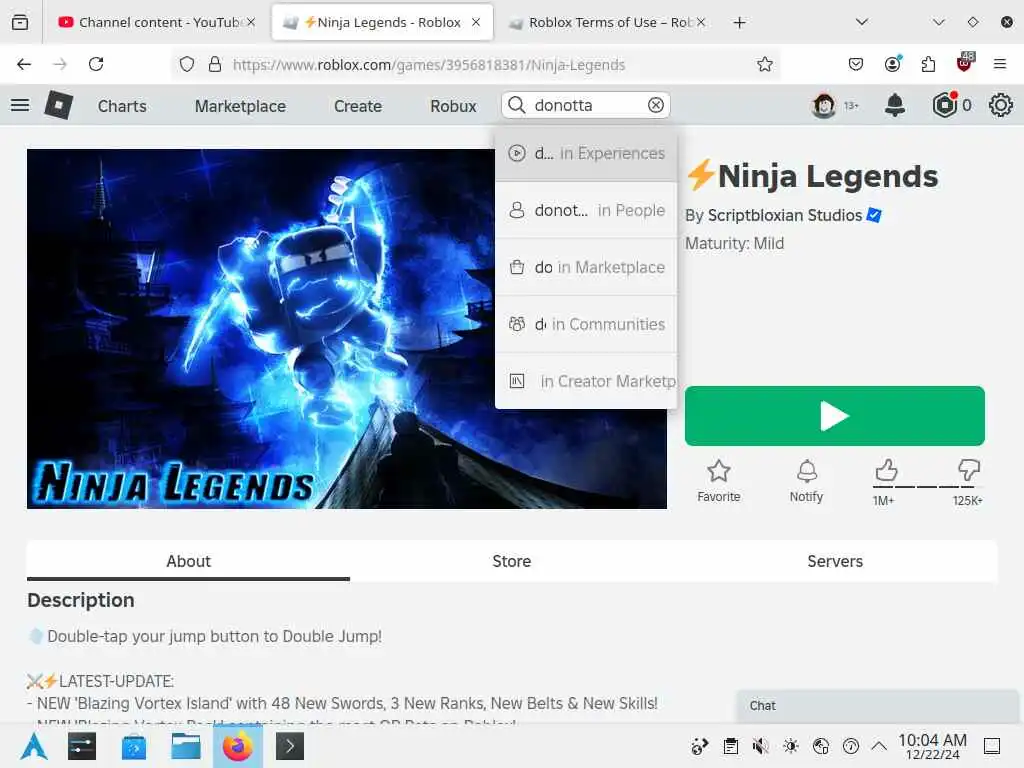
Task: Toggle the muted volume tray icon
Action: click(x=760, y=746)
